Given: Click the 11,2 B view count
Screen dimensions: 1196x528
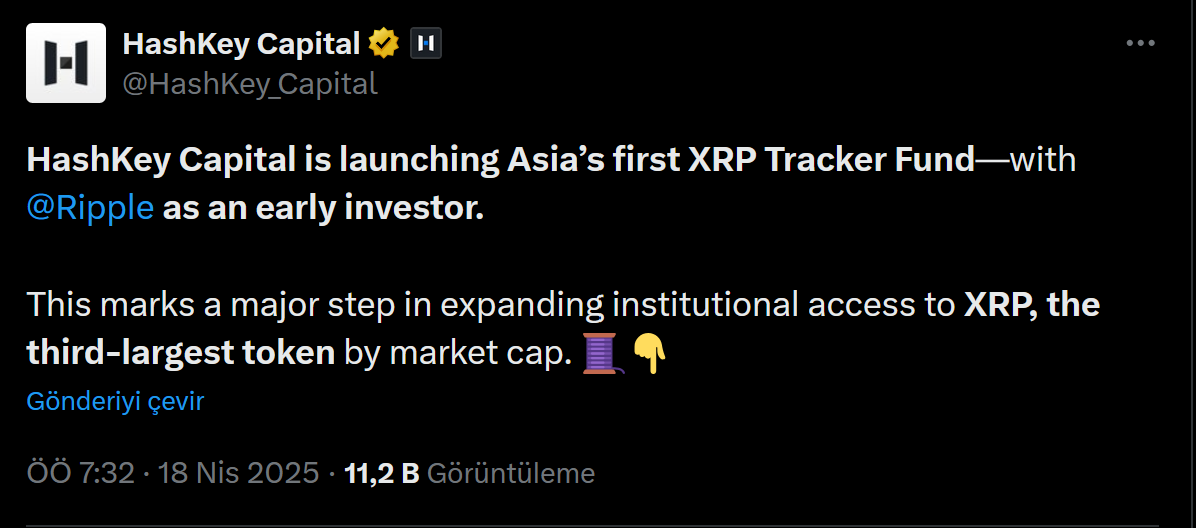Looking at the screenshot, I should click(381, 473).
